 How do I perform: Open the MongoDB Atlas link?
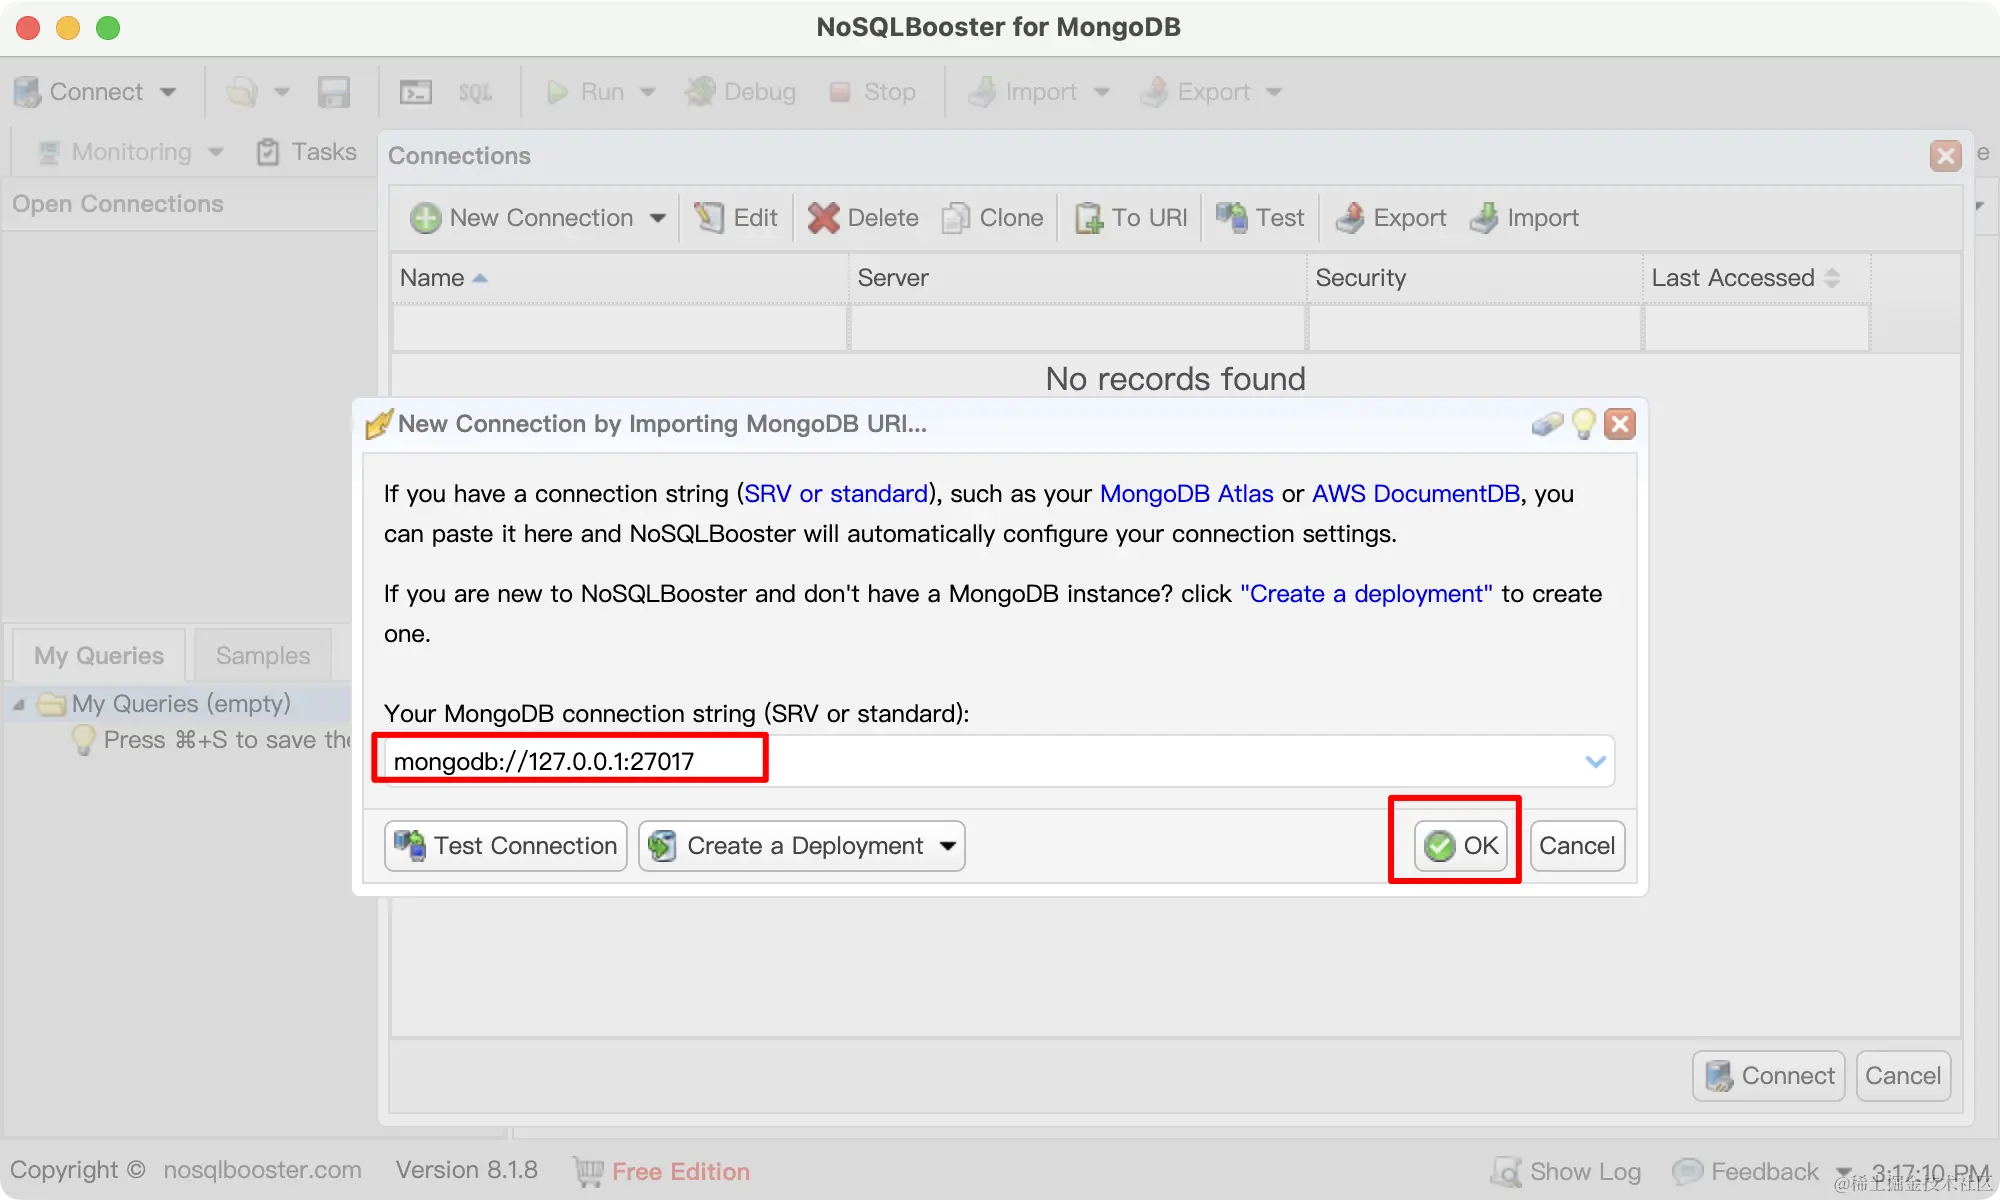1186,494
